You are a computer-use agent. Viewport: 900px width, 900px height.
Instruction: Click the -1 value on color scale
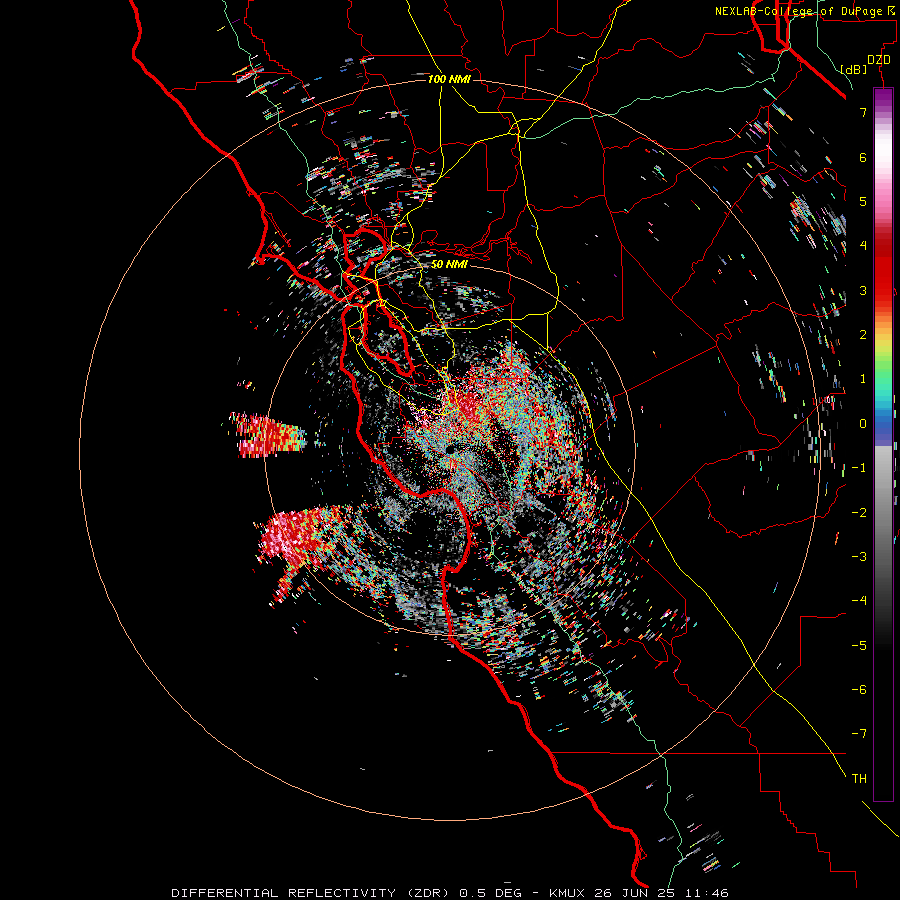(859, 468)
